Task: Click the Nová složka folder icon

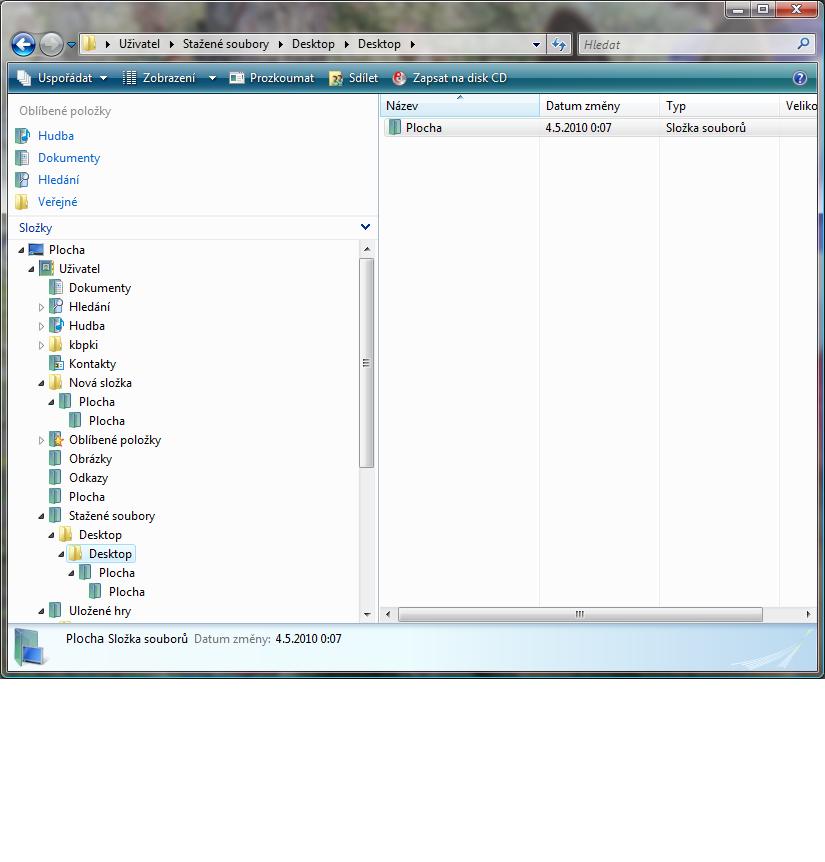Action: 56,382
